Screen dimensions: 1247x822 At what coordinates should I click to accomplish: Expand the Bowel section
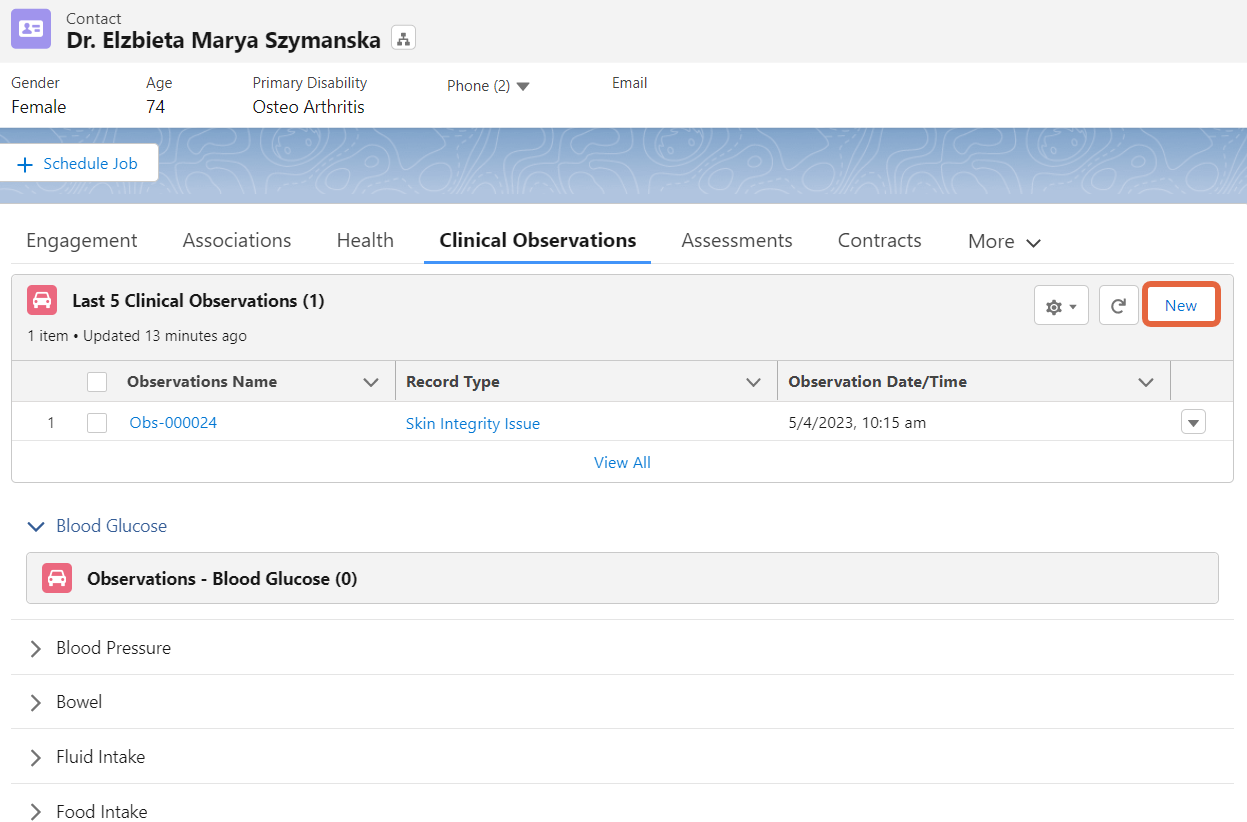[x=37, y=702]
